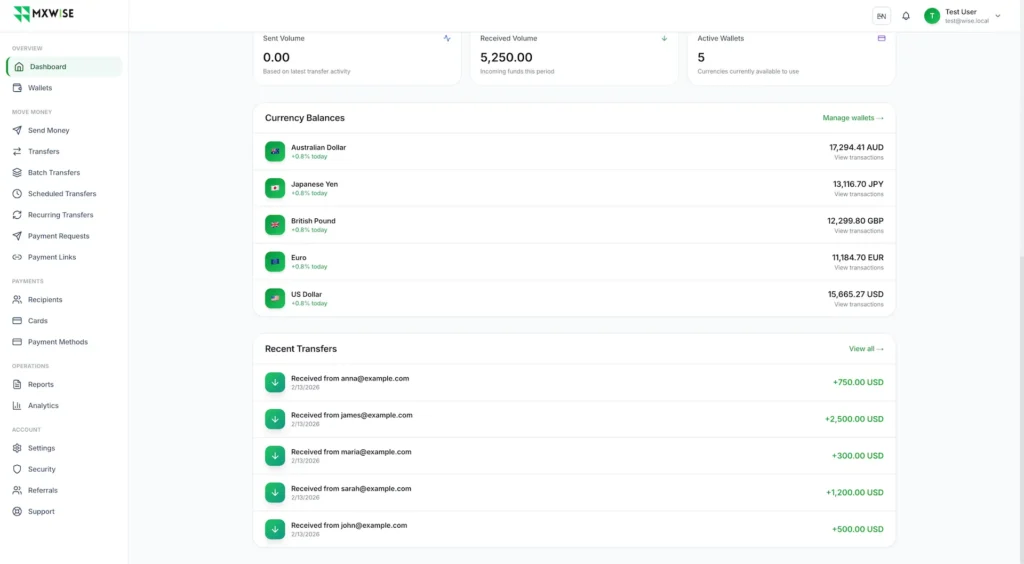
Task: Click the Euro row name text
Action: (x=298, y=258)
